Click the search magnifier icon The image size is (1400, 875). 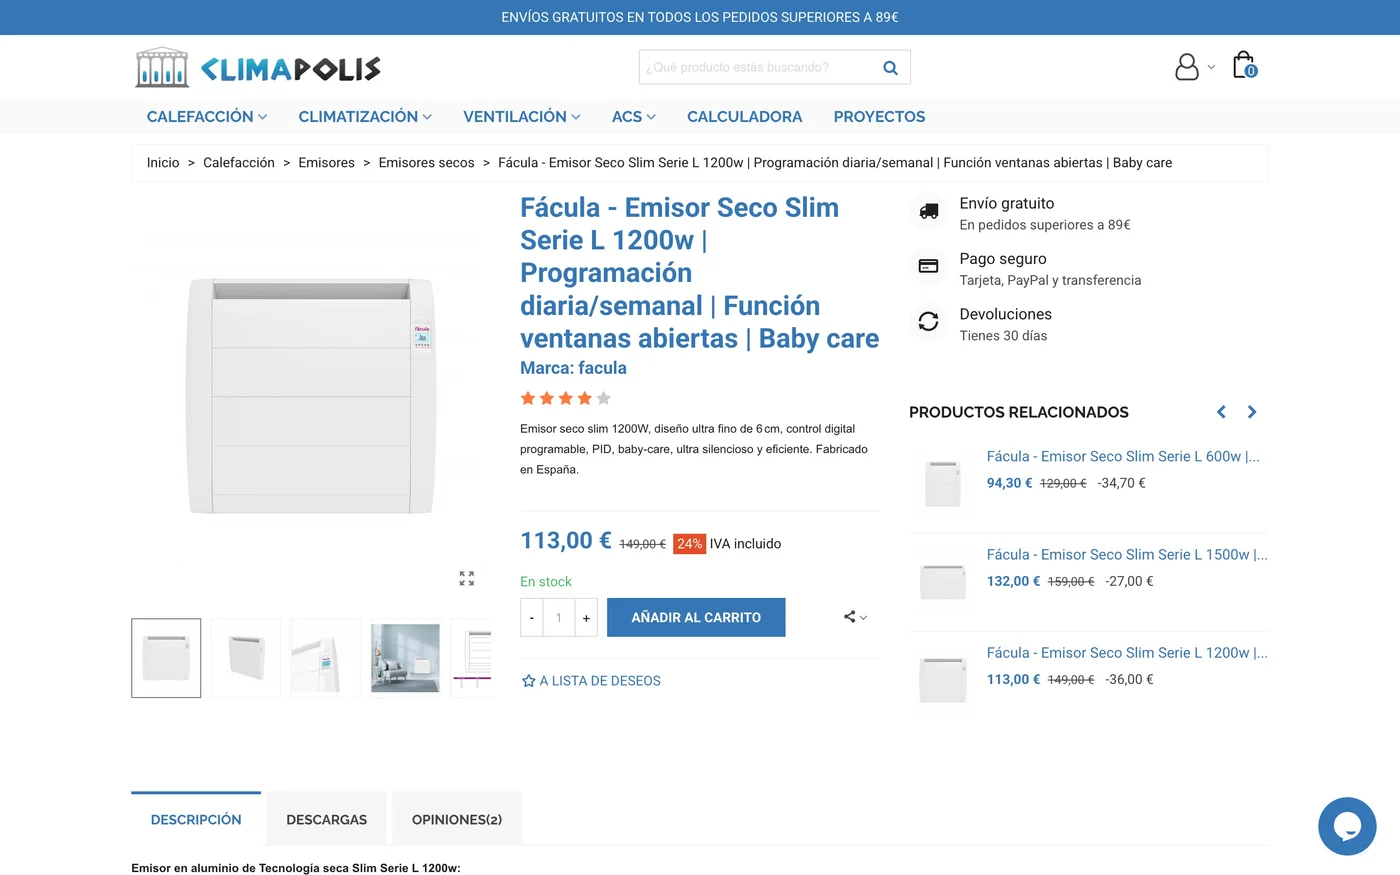[890, 68]
